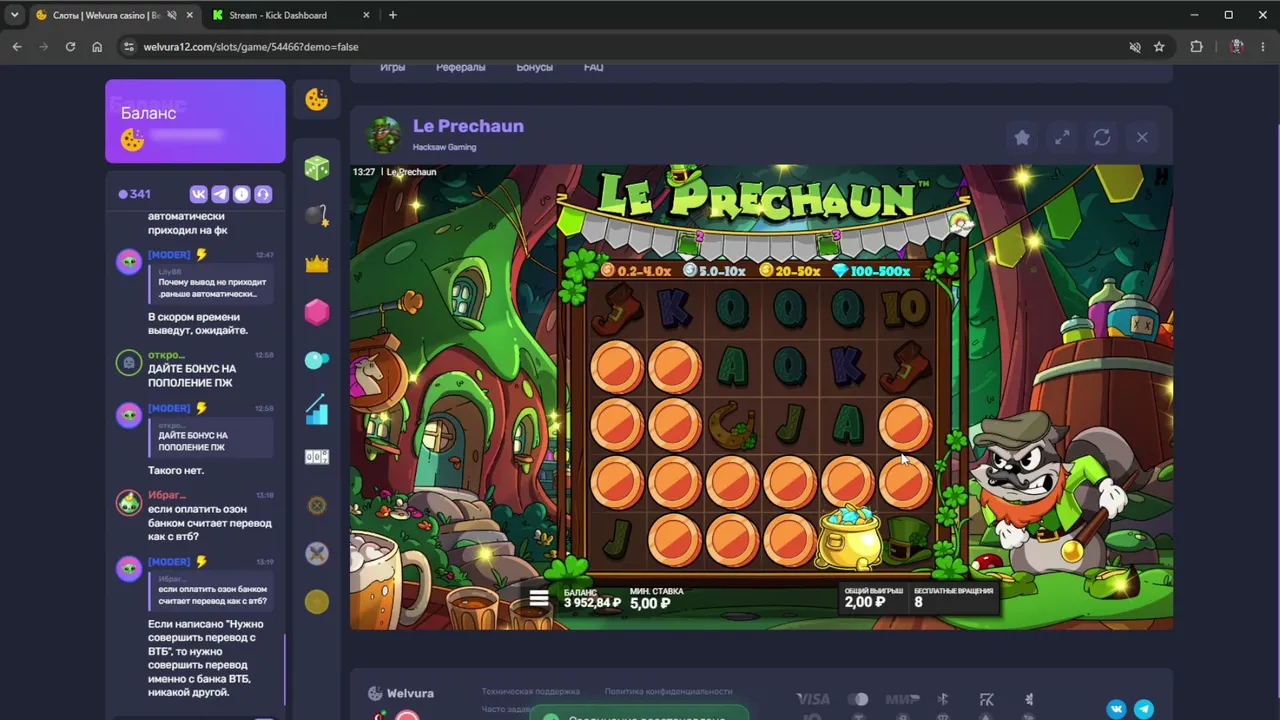
Task: Close the Le Prechaun game panel
Action: tap(1142, 137)
